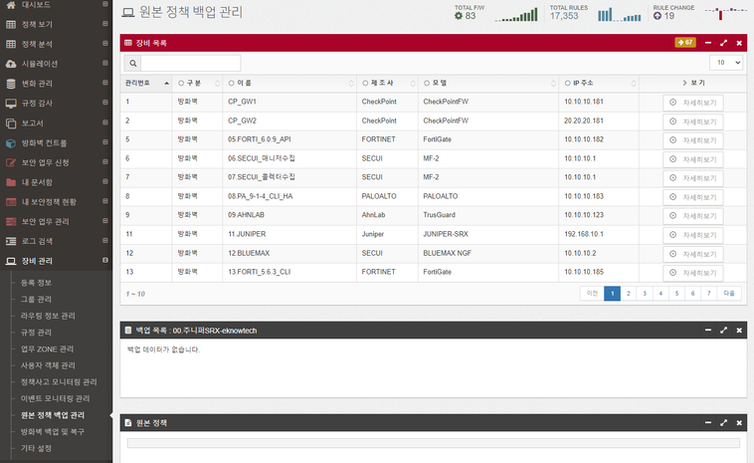Expand the 시뮬레이션 menu chevron
754x463 pixels.
coord(105,63)
